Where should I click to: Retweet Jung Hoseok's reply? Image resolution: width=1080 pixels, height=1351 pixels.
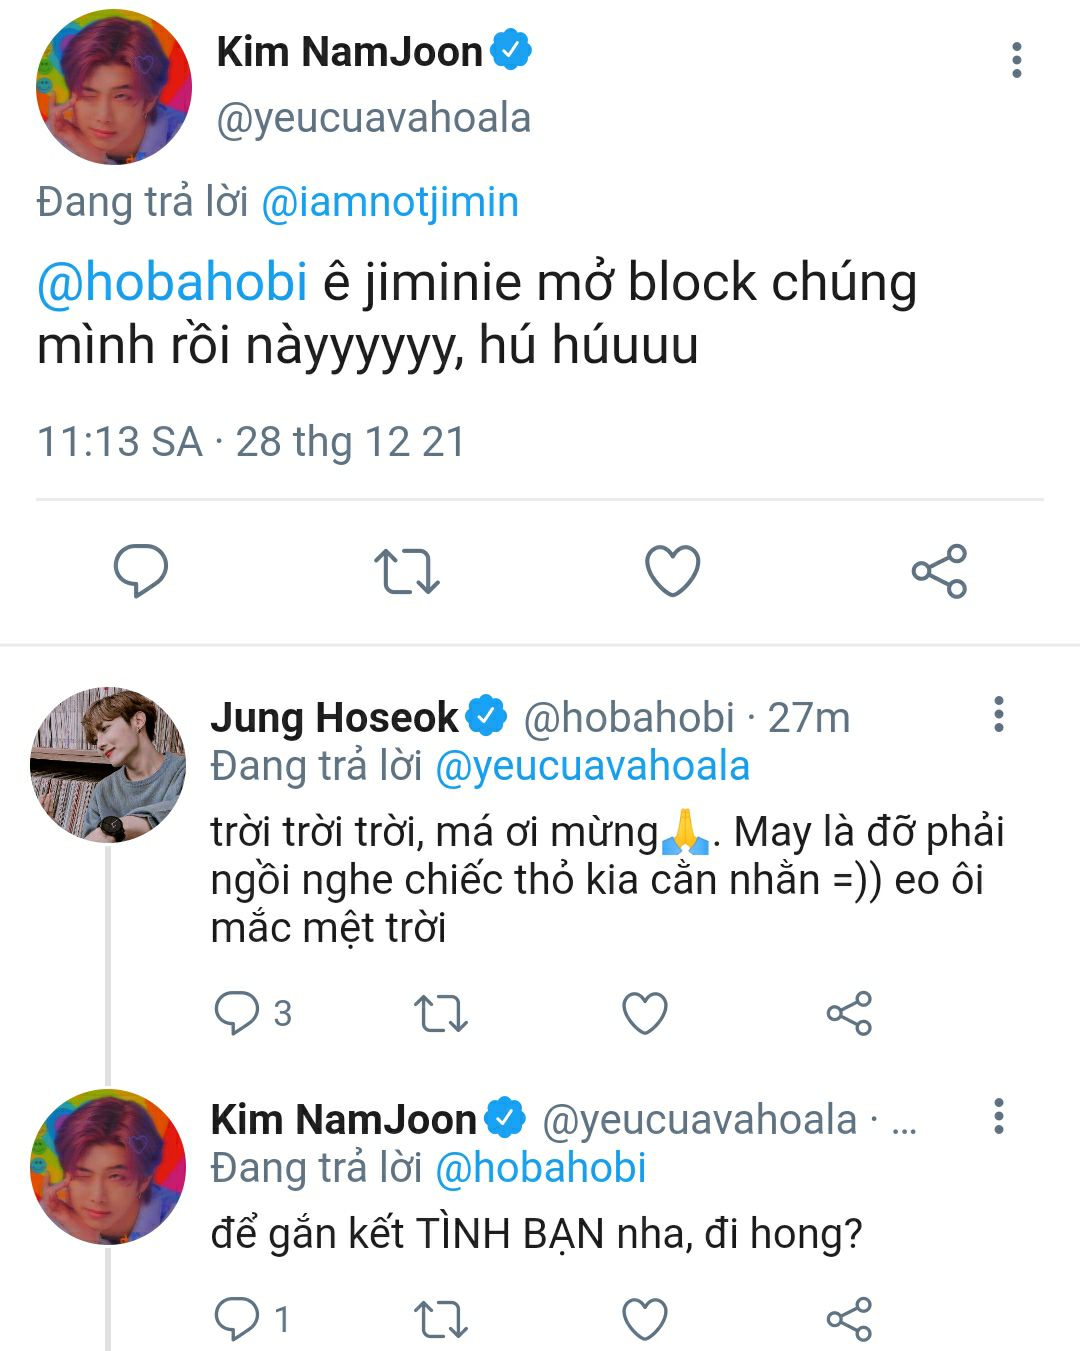(441, 1013)
